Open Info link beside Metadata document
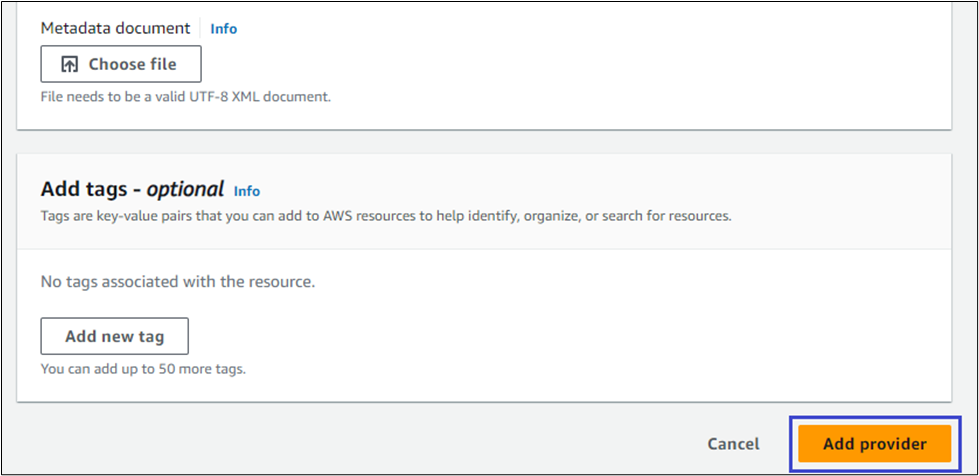979x476 pixels. pos(223,29)
